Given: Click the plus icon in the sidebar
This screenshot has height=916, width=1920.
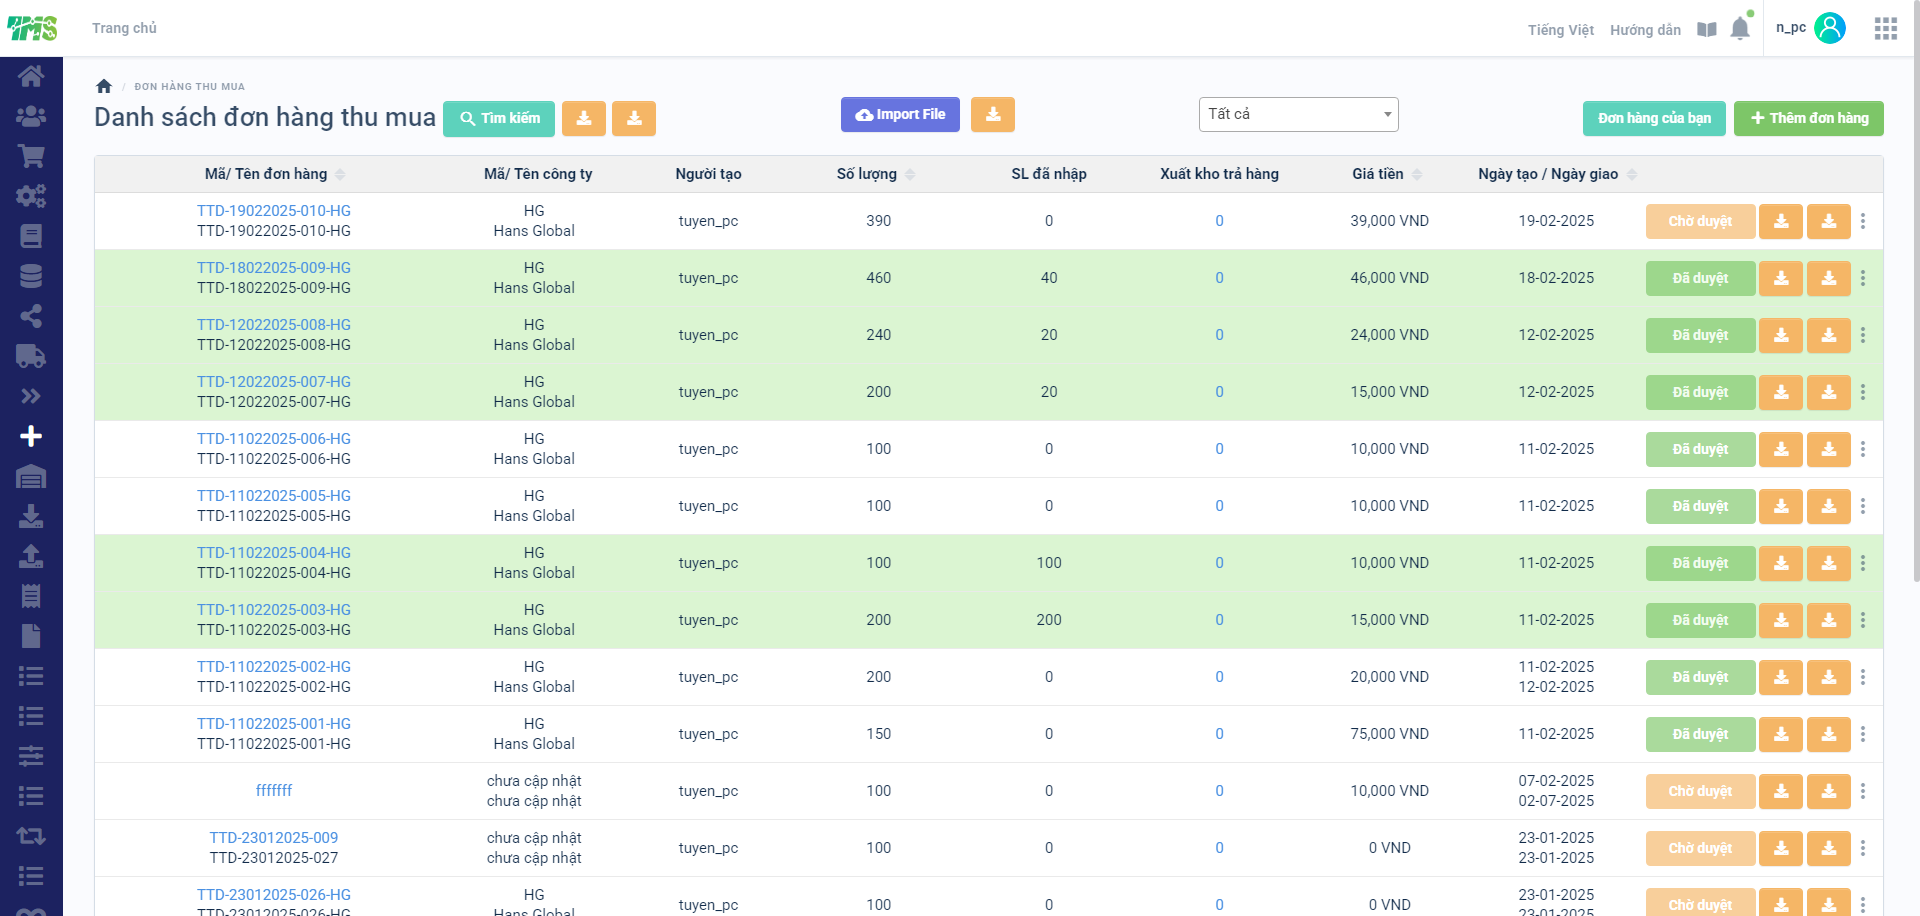Looking at the screenshot, I should tap(31, 436).
